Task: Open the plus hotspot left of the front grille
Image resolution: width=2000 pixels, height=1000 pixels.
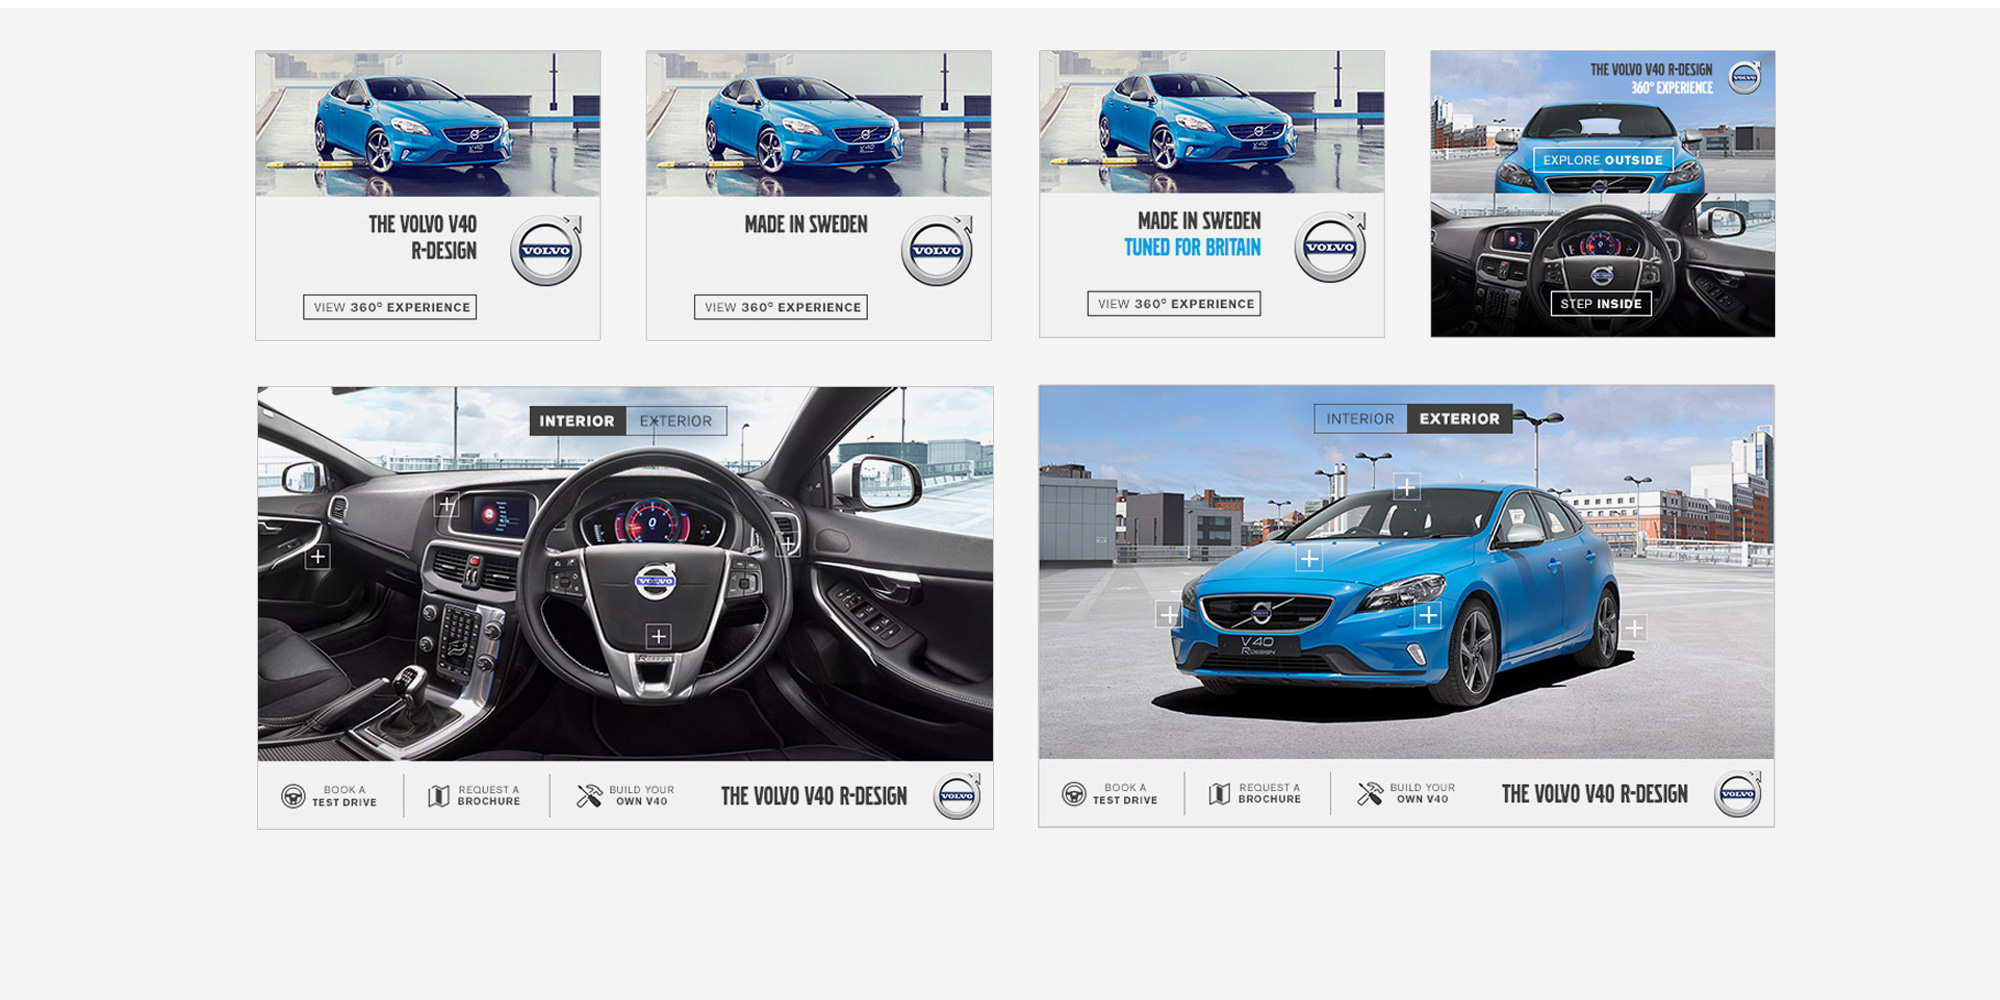Action: (1168, 614)
